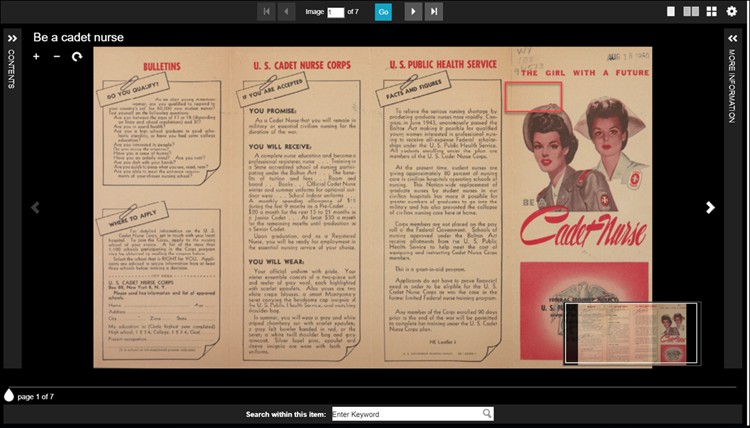
Task: Switch to single page view
Action: click(669, 11)
